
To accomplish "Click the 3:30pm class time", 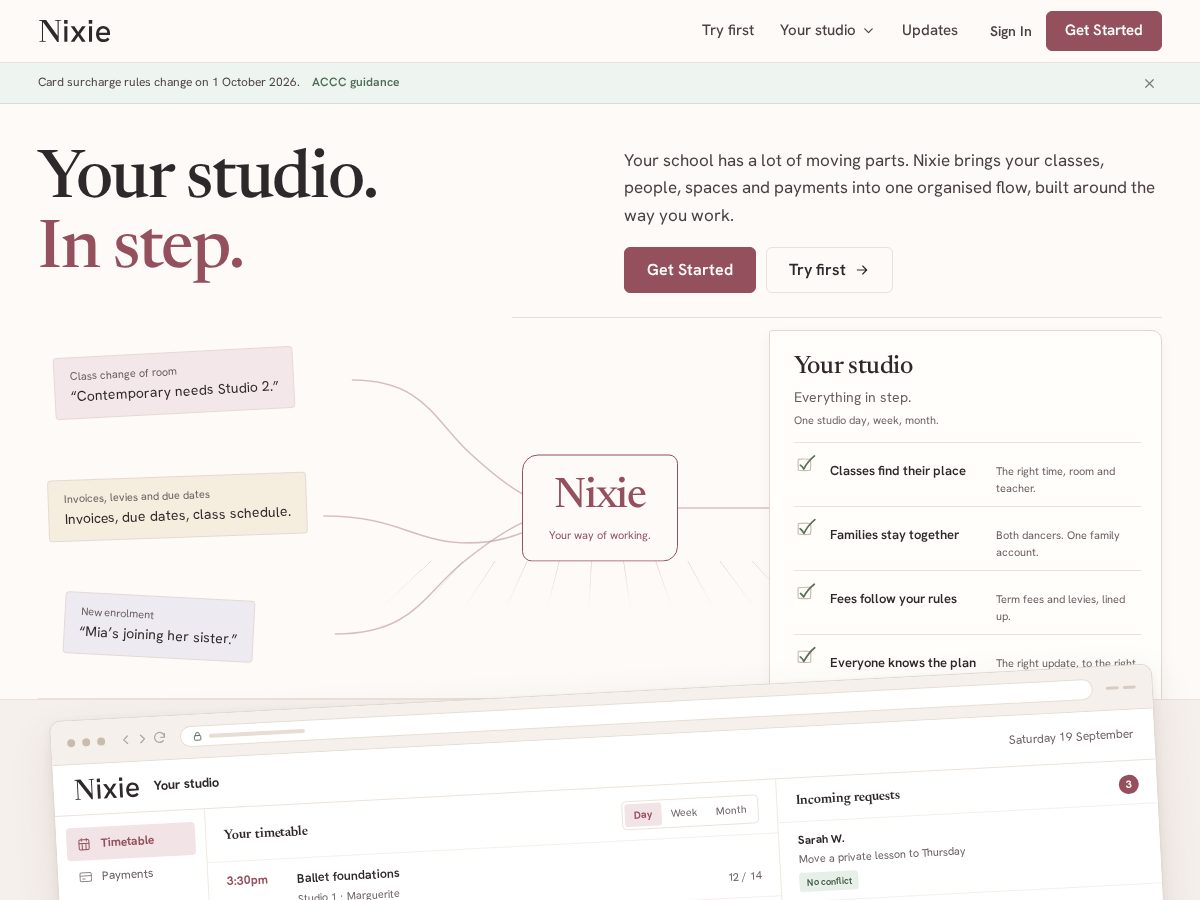I will coord(247,881).
